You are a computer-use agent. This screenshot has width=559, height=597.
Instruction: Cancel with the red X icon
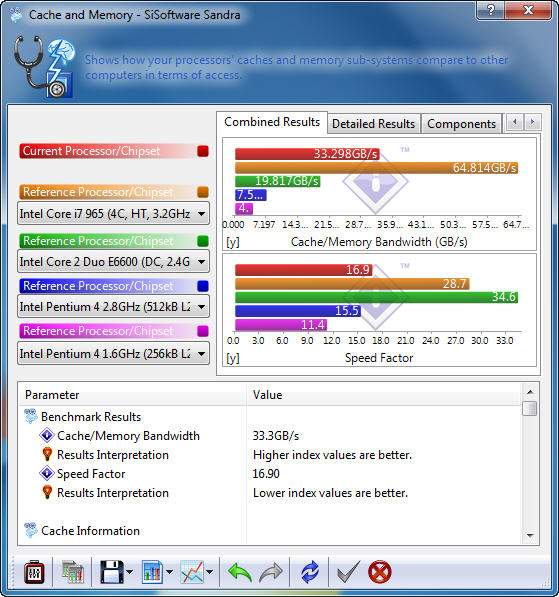coord(380,572)
